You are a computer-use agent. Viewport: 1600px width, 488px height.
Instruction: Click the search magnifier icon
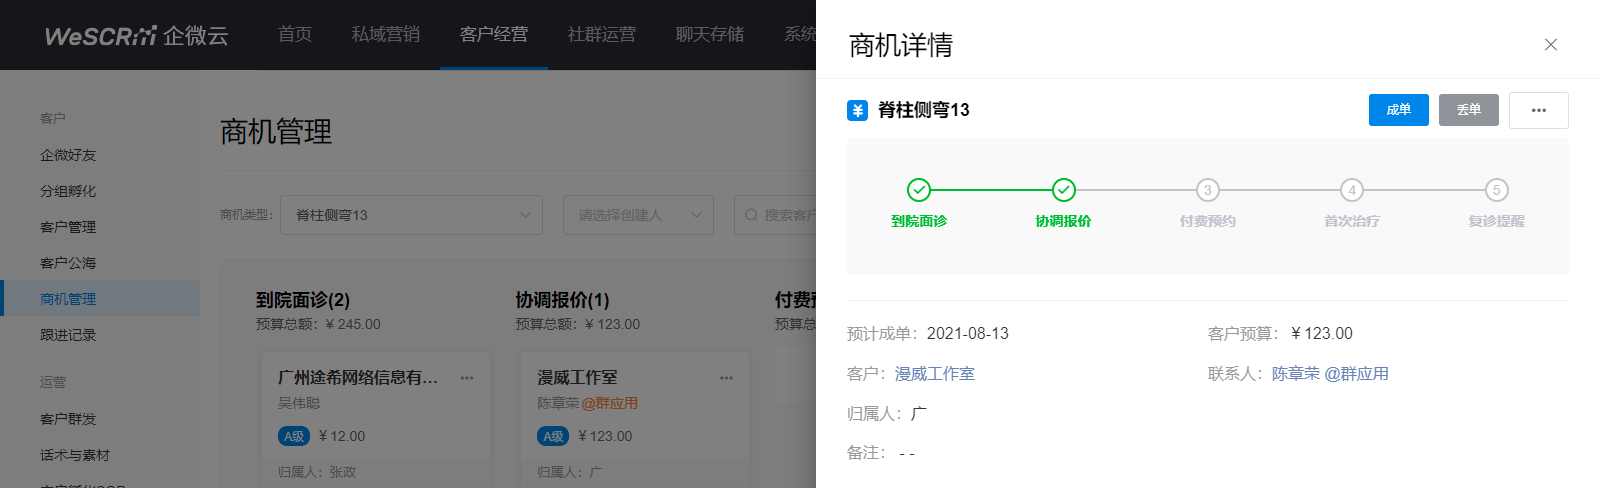point(751,215)
